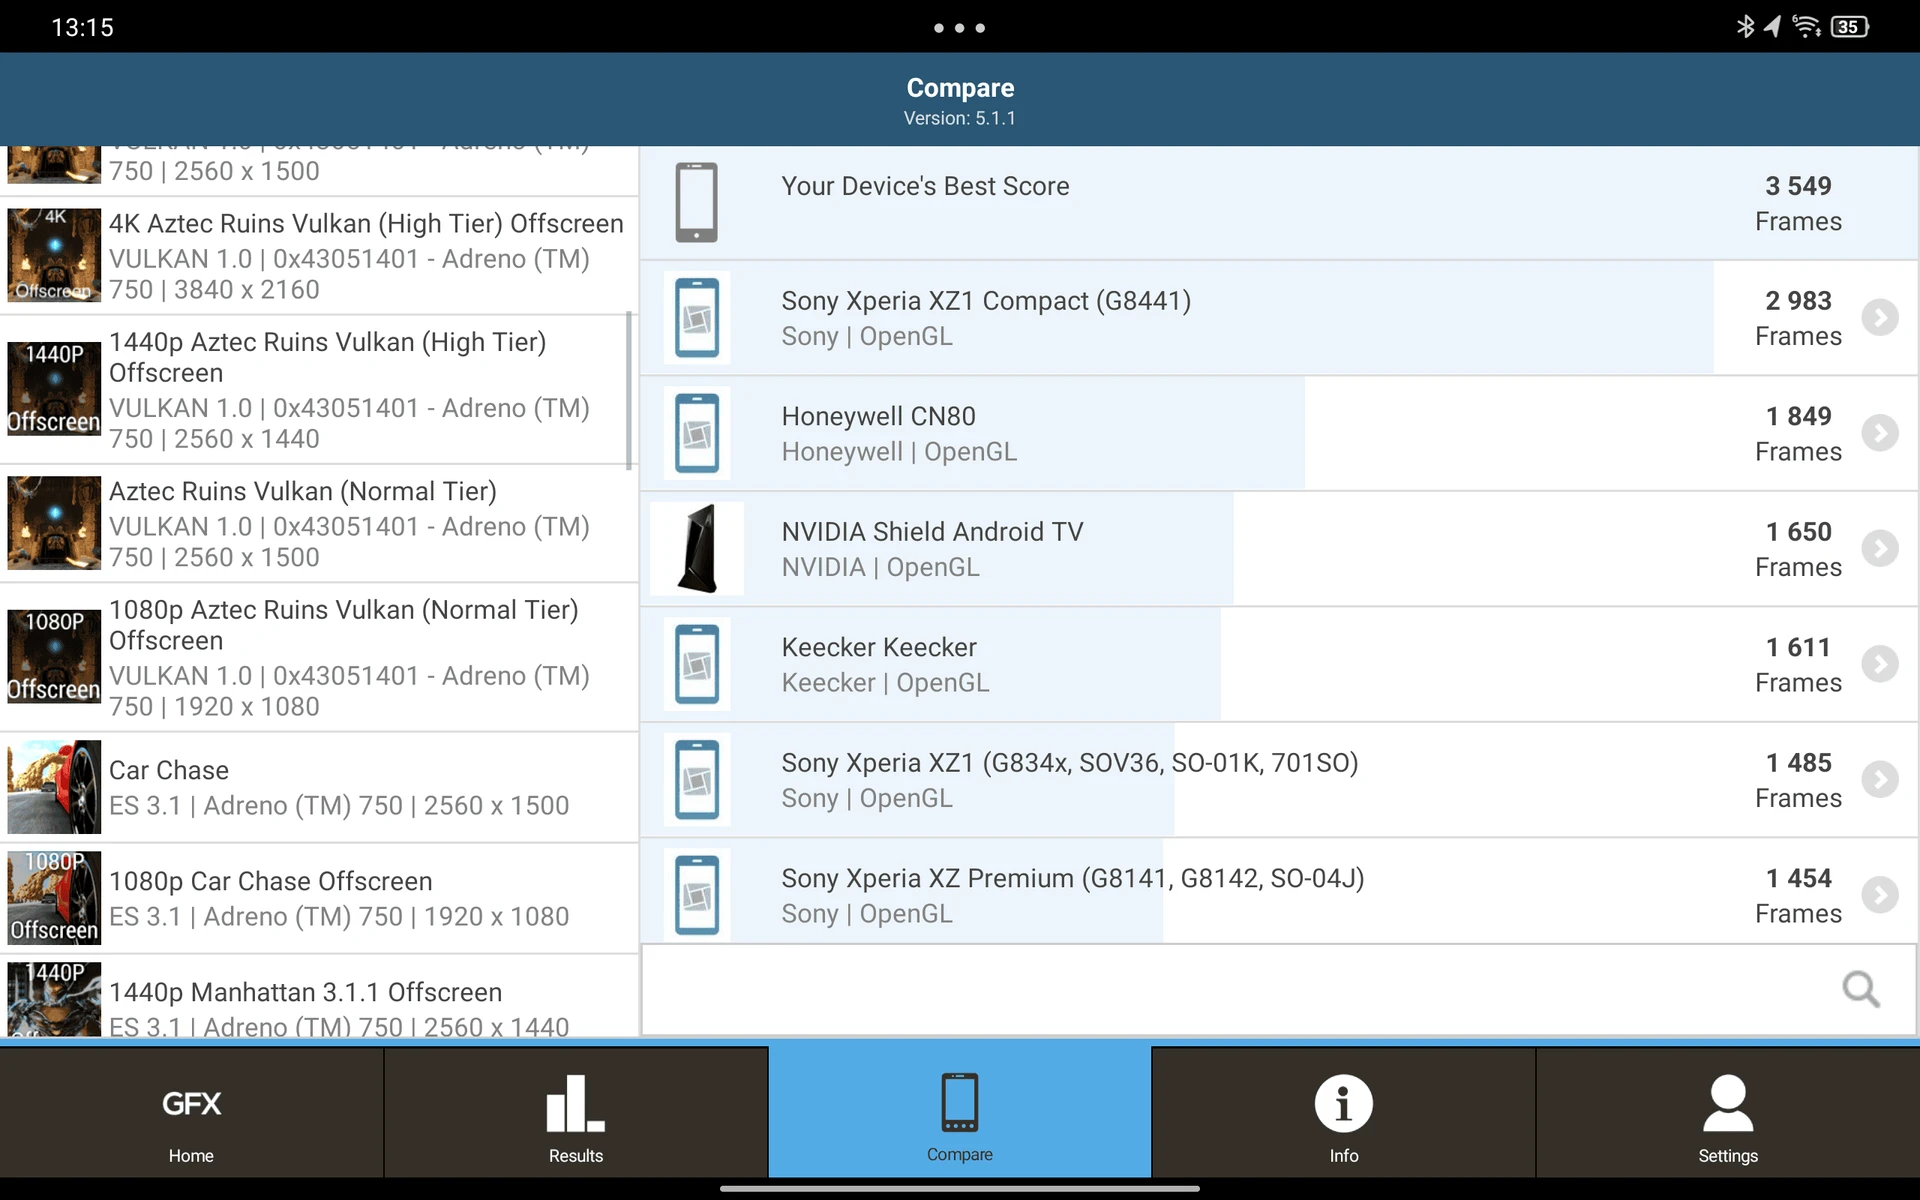Select 4K Aztec Ruins Vulkan High Tier Offscreen test
Screen dimensions: 1920x1200
point(319,256)
